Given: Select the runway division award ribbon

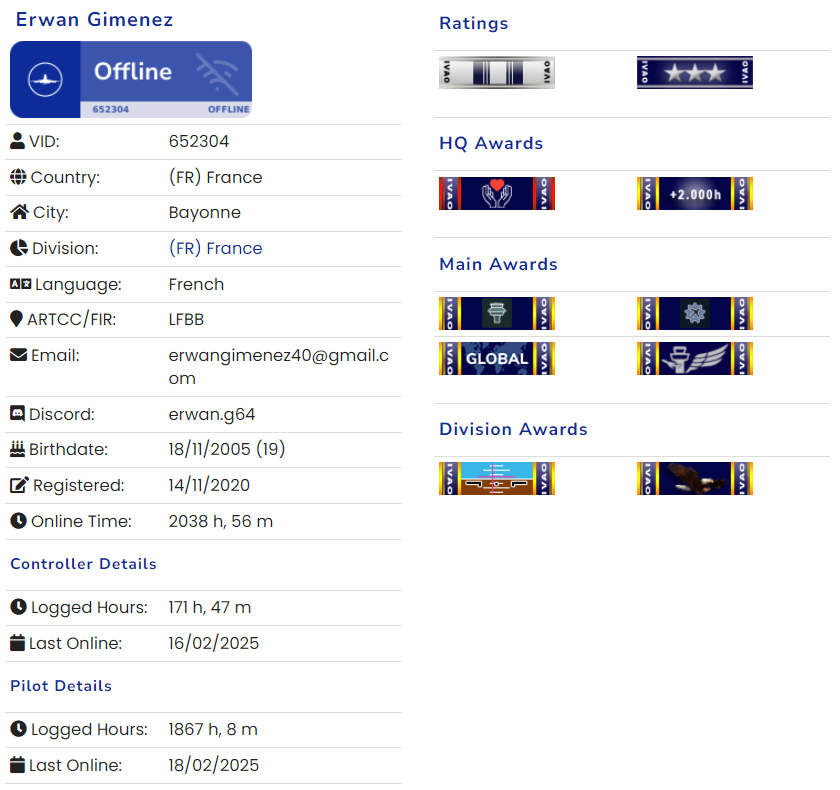Looking at the screenshot, I should [x=496, y=479].
